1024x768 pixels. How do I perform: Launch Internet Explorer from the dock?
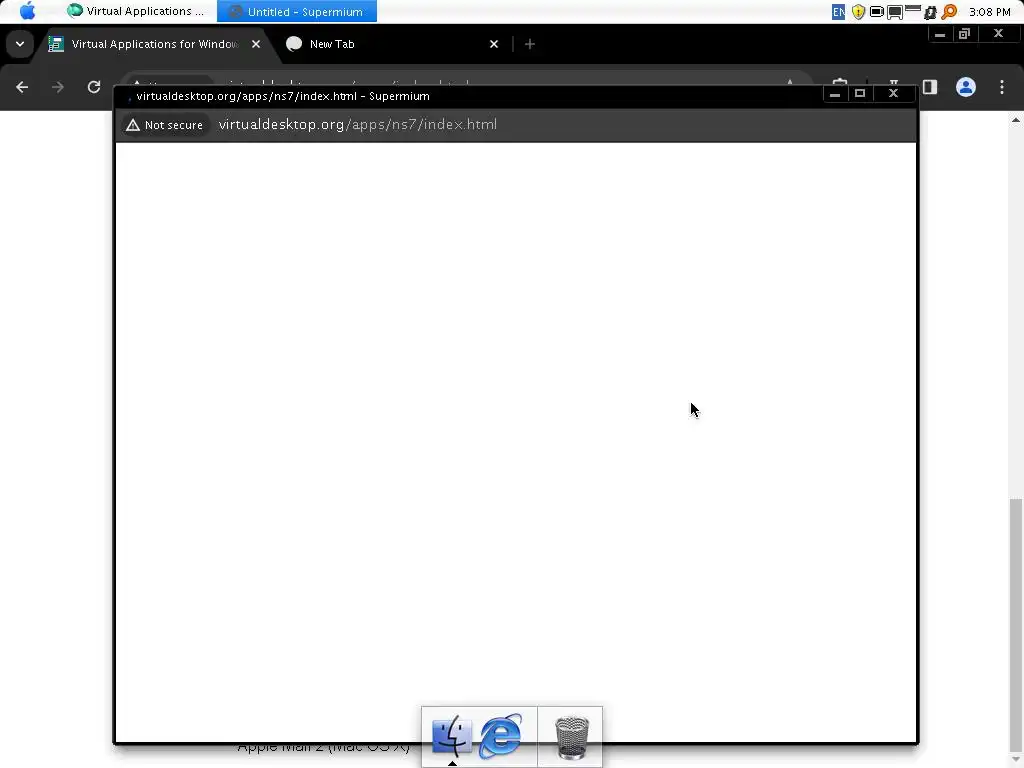[502, 736]
